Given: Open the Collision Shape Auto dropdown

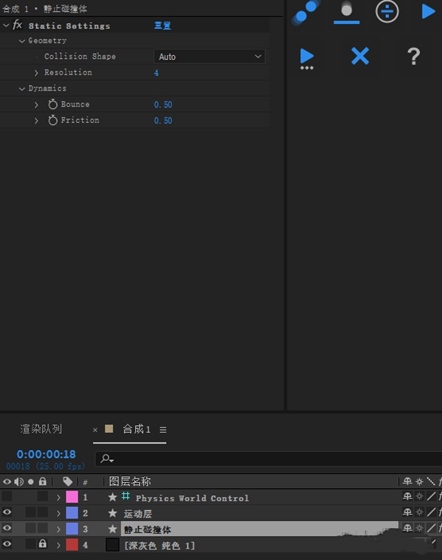Looking at the screenshot, I should [209, 56].
